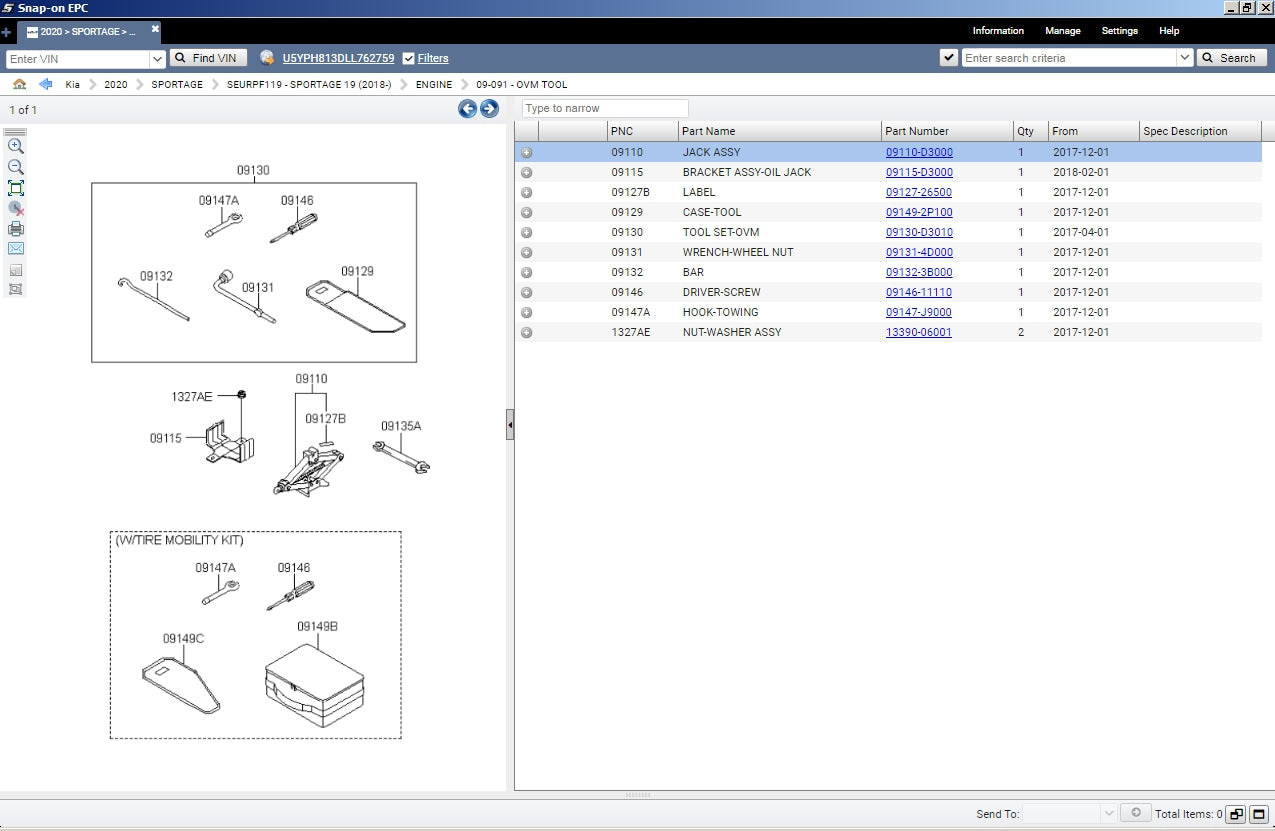Print the diagram using printer icon
This screenshot has width=1275, height=831.
16,229
